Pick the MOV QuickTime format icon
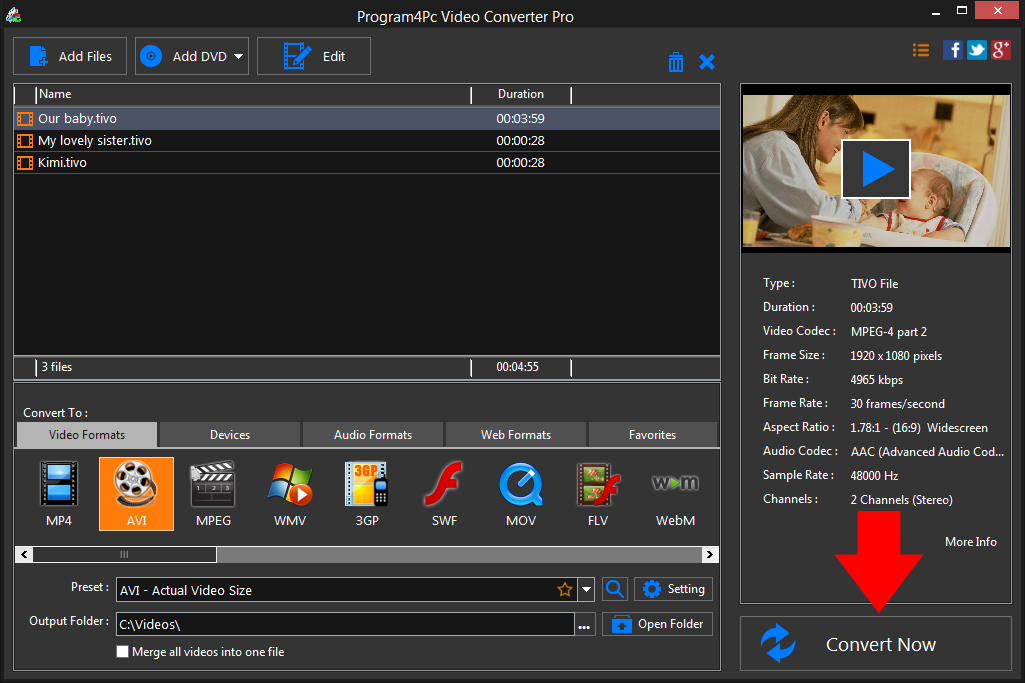Screen dimensions: 1025x683 pyautogui.click(x=521, y=493)
